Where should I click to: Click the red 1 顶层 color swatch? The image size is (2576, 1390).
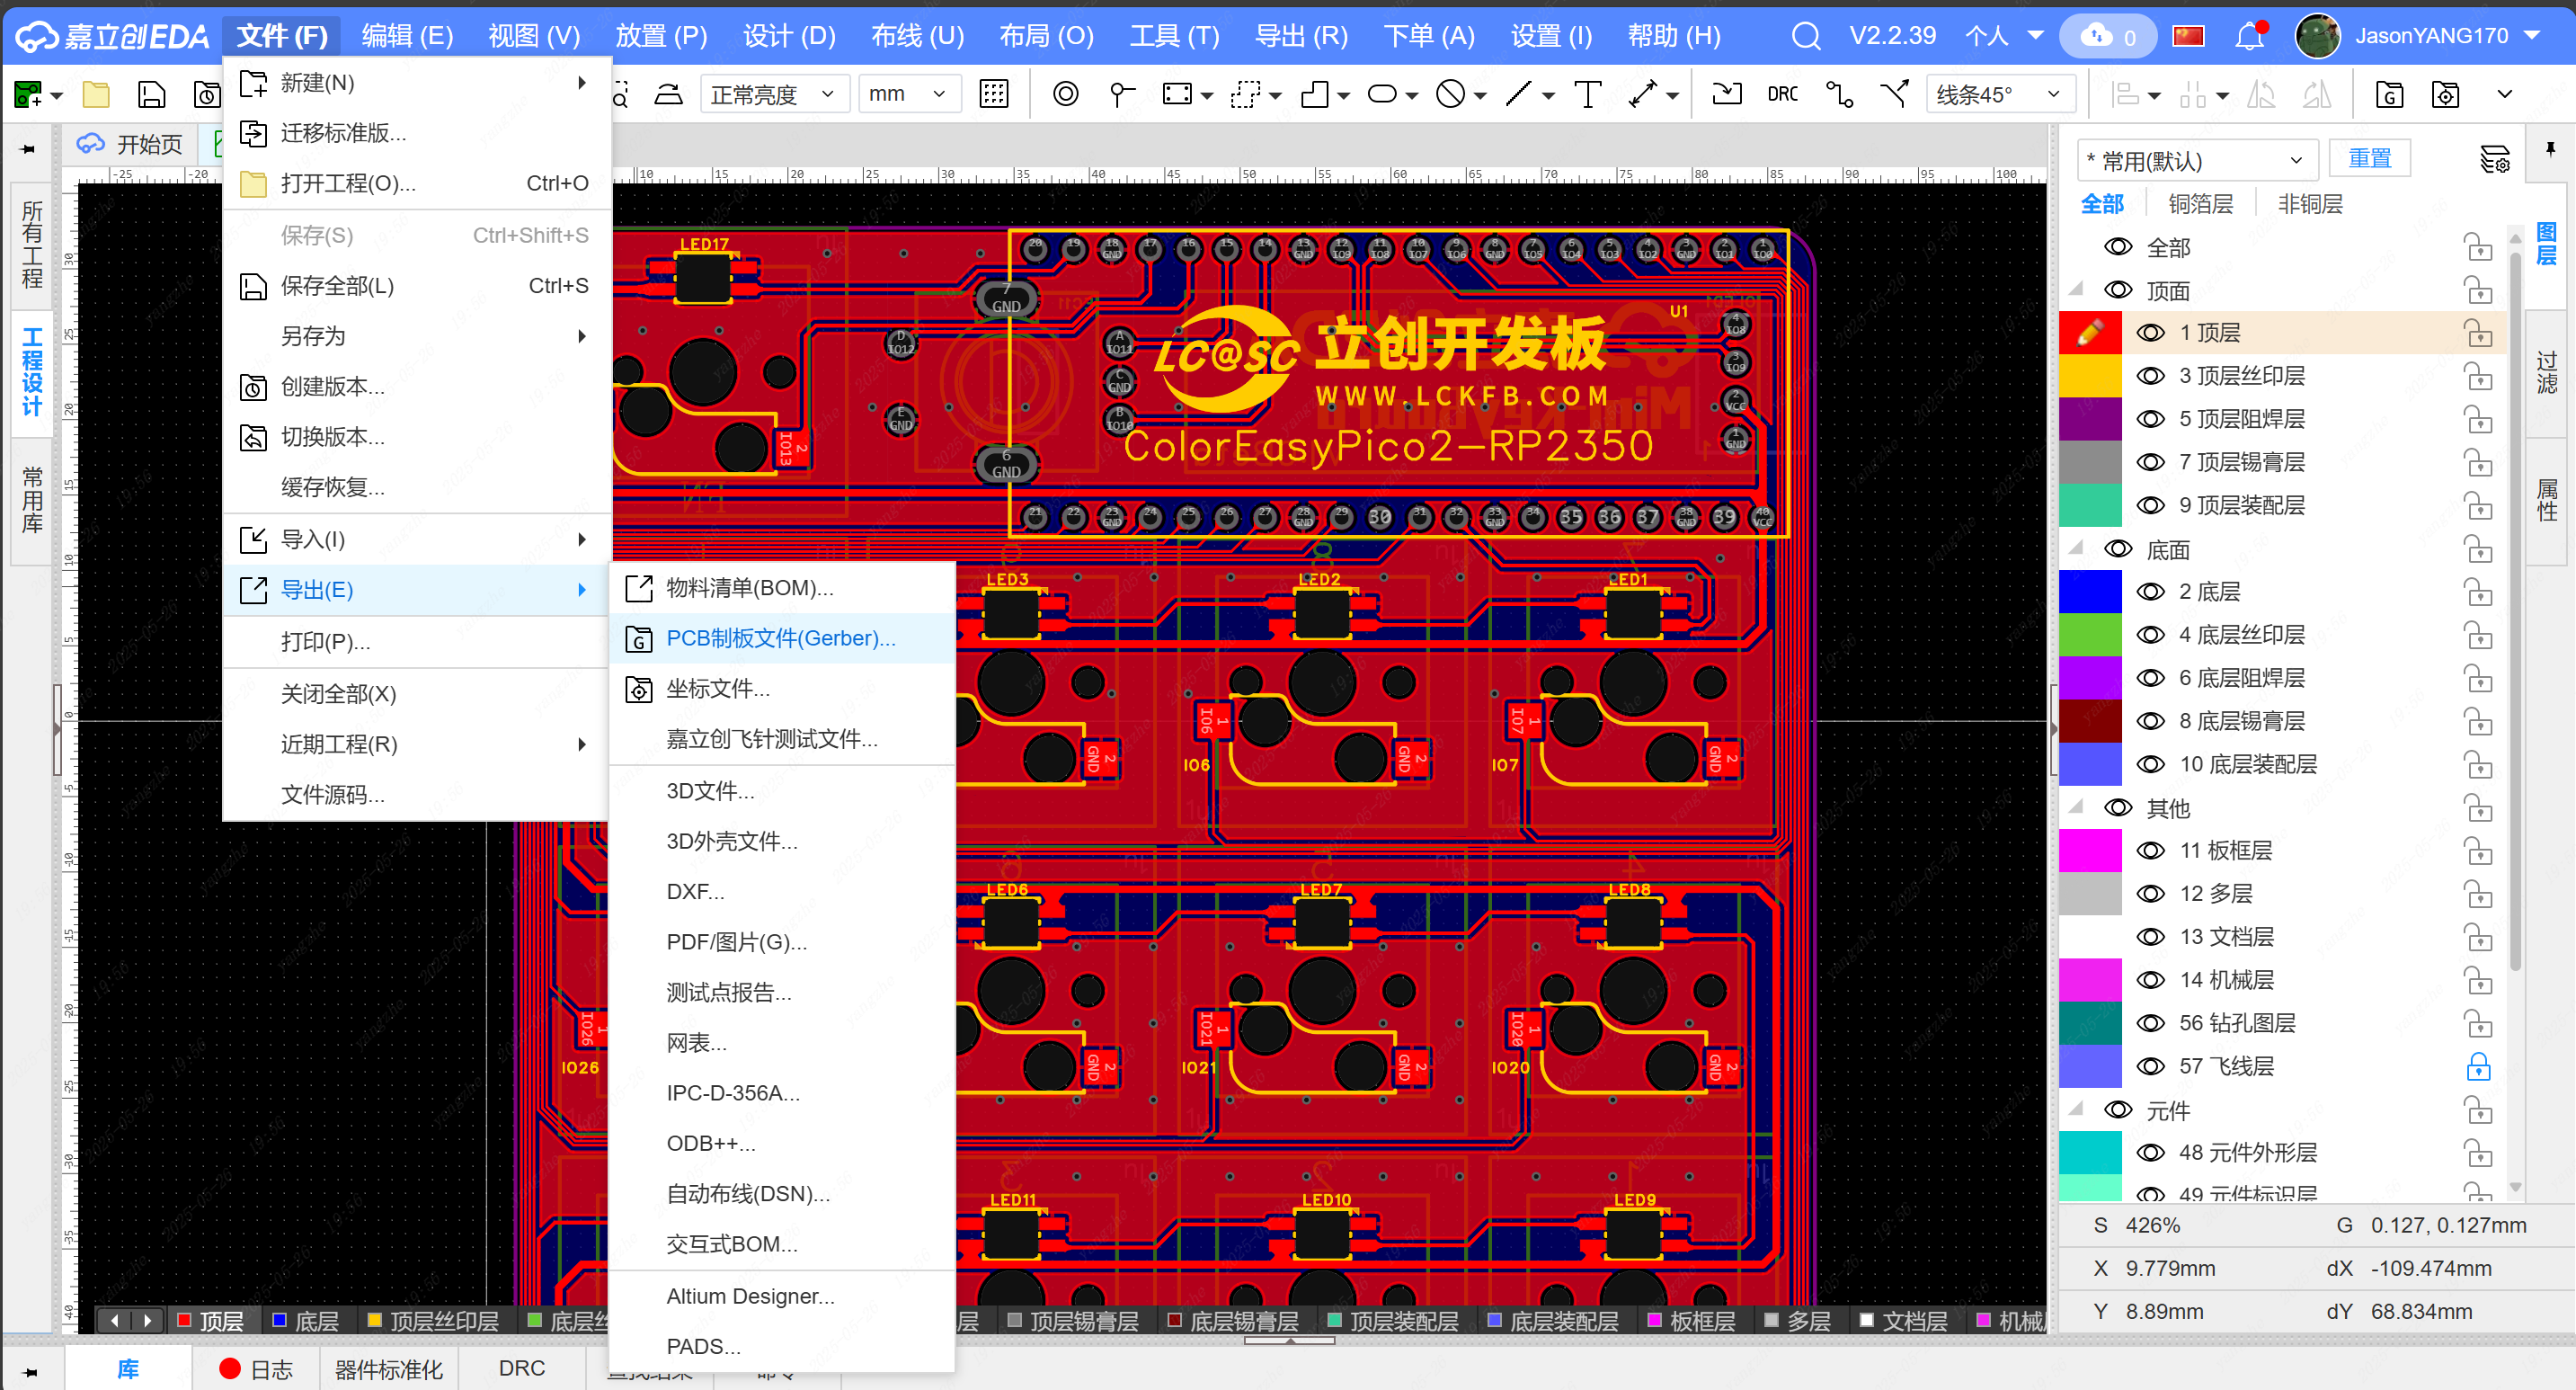pos(2090,332)
